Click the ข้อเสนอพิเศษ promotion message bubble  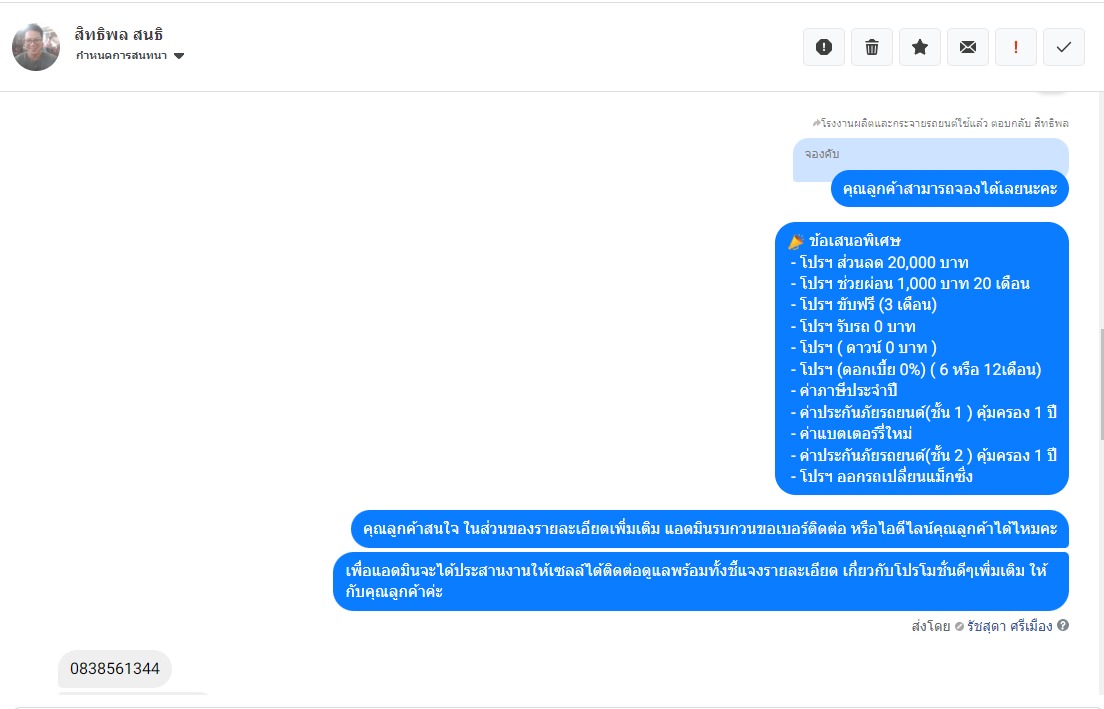(x=922, y=358)
